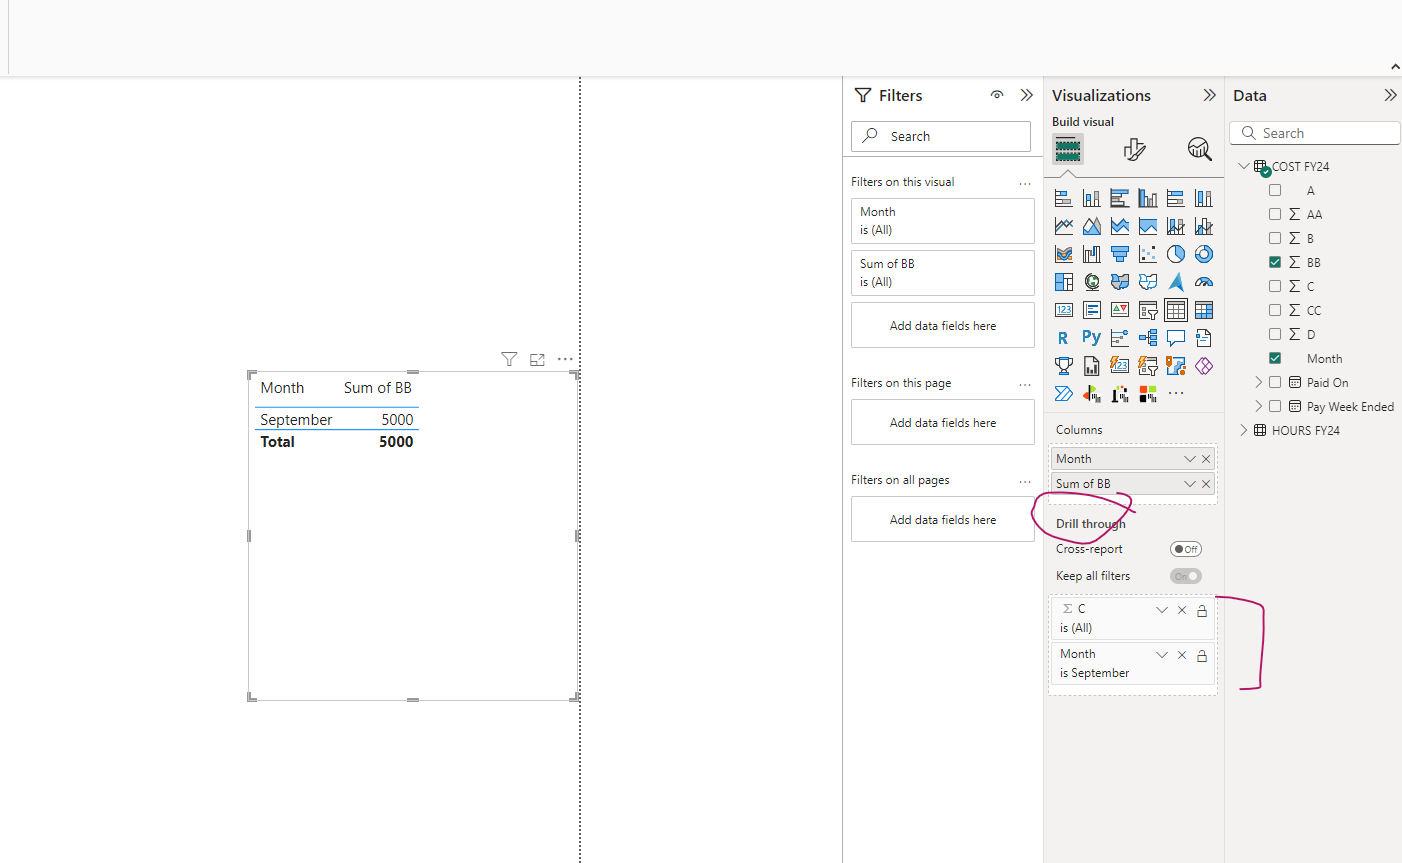Tick the Paid On checkbox
Screen dimensions: 1402x863
pos(1275,382)
